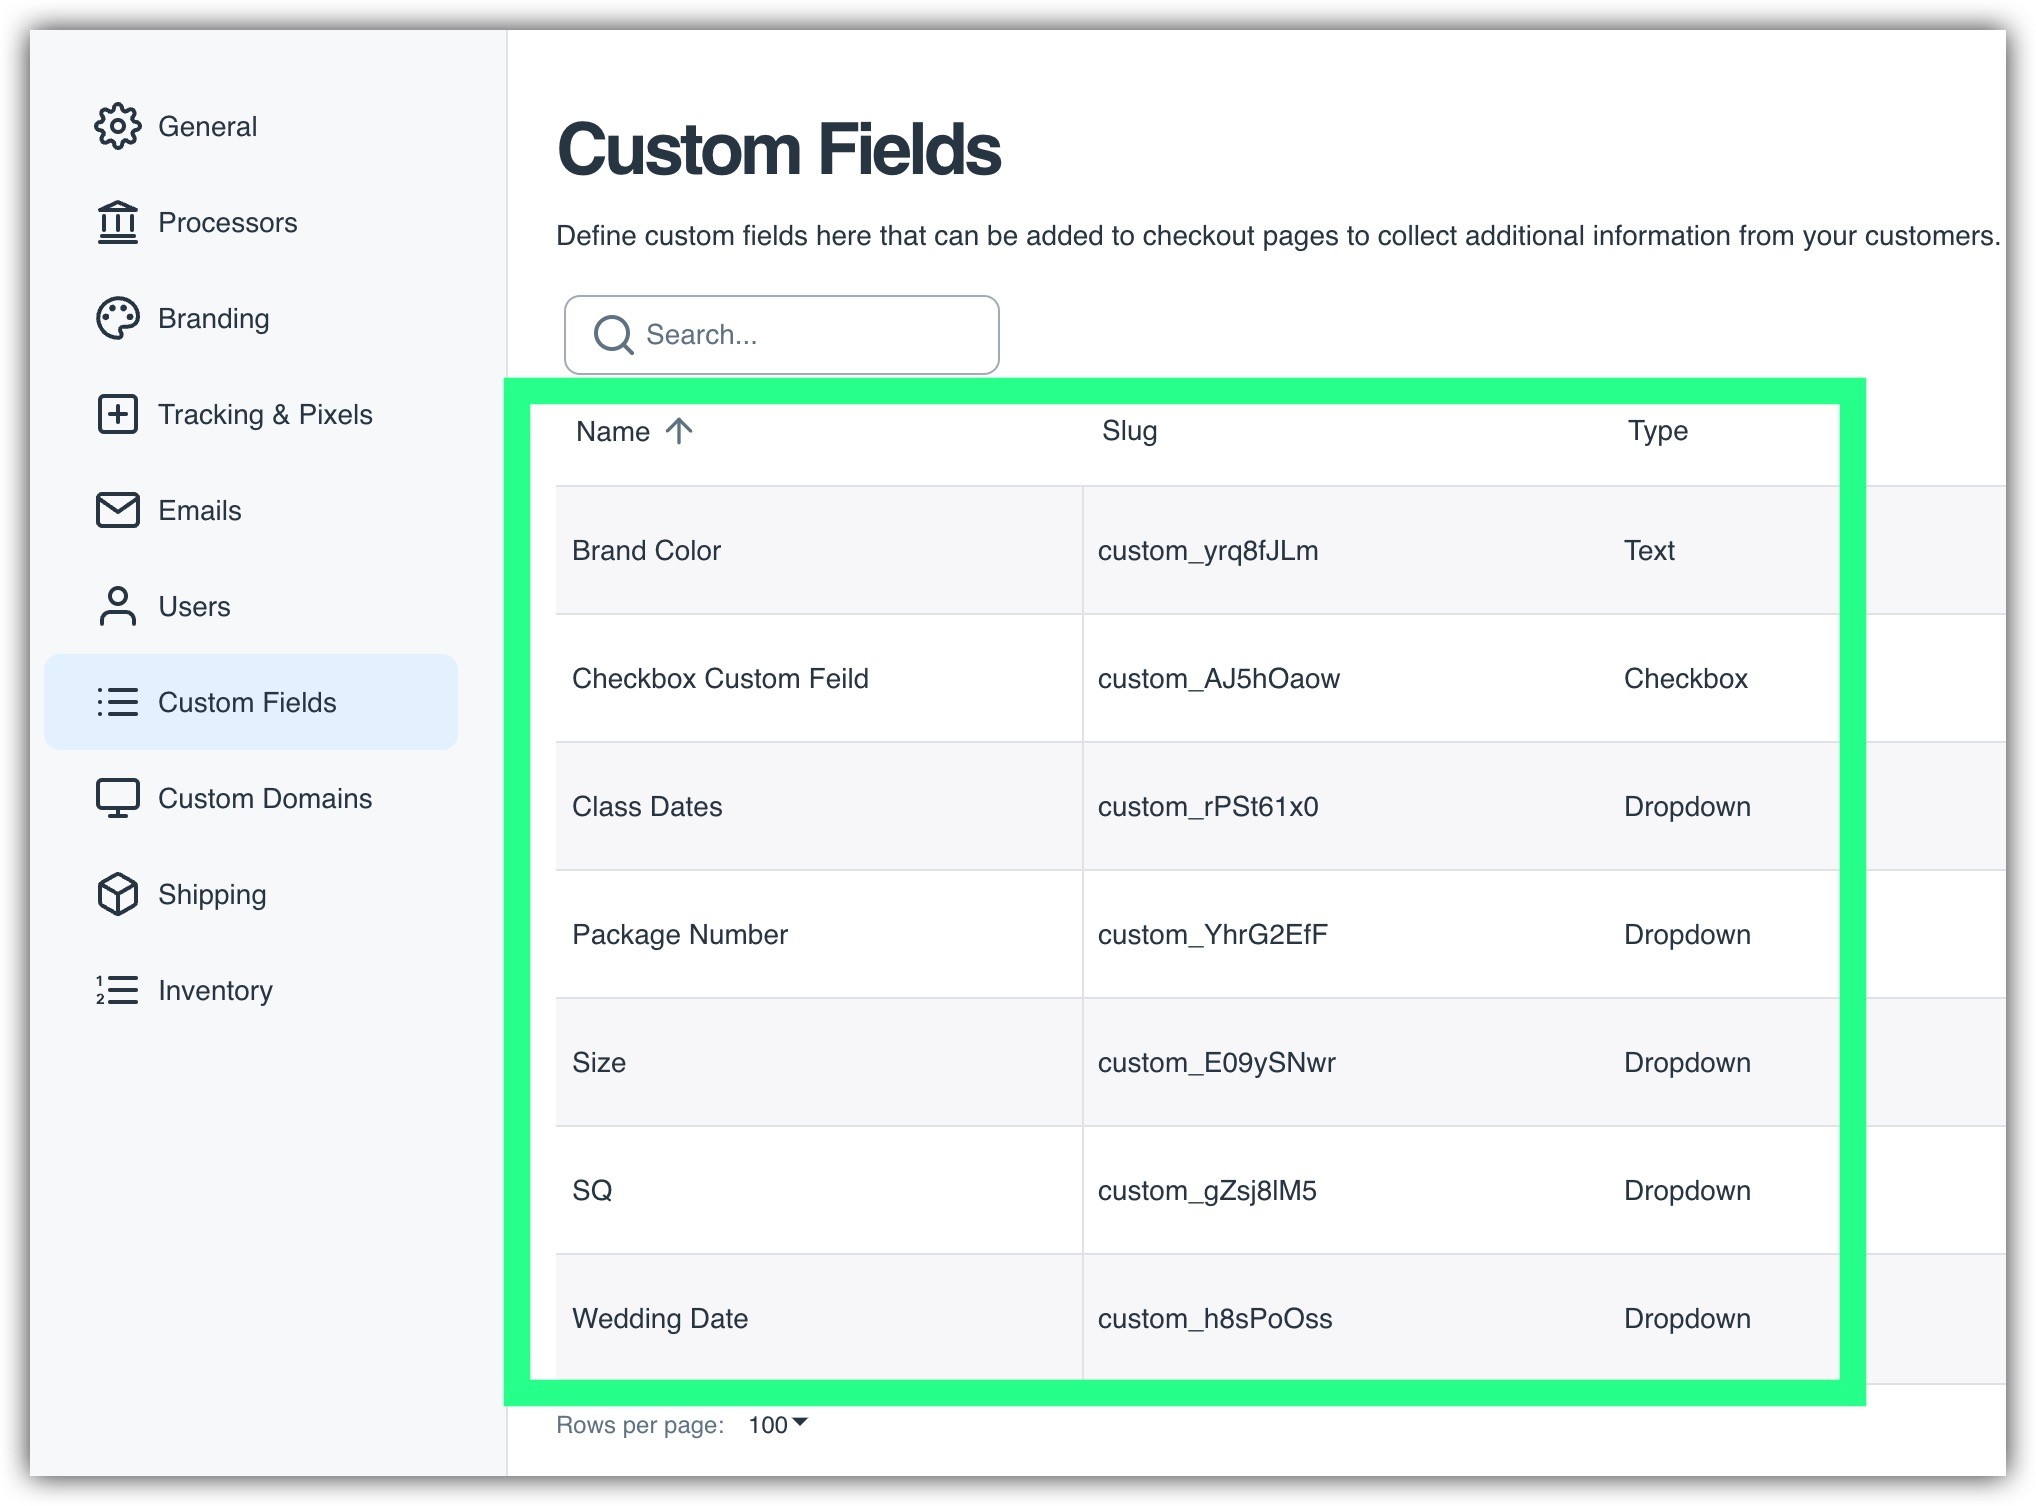Sort by Type column header

1657,431
